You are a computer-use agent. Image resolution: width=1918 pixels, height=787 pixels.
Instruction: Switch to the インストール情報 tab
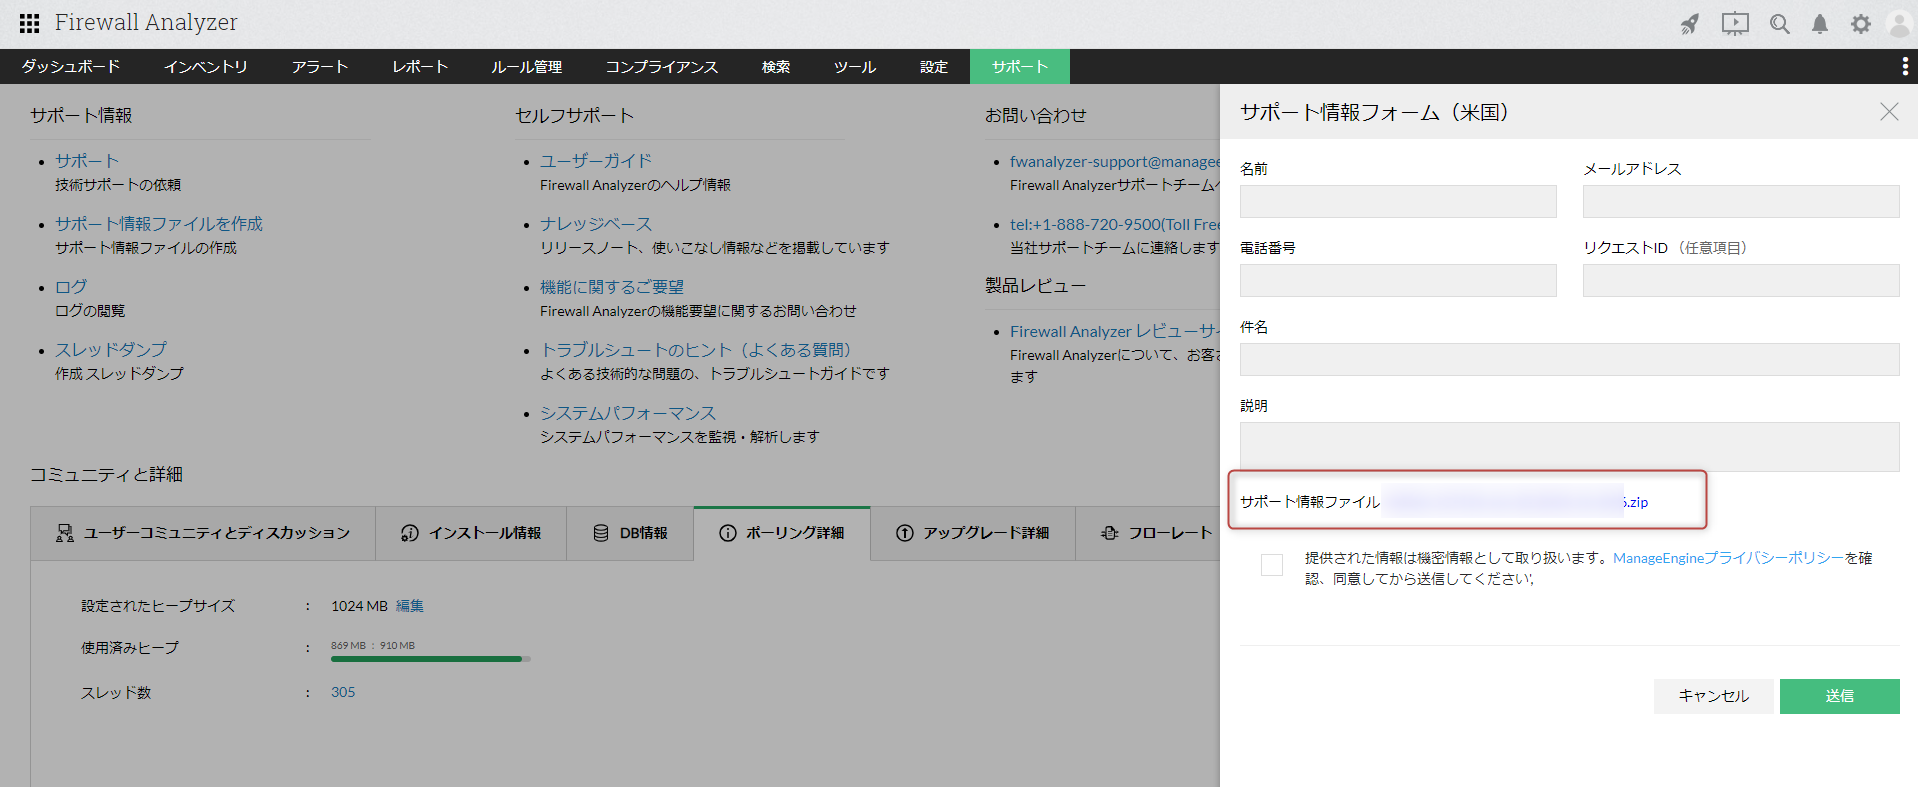pyautogui.click(x=471, y=533)
